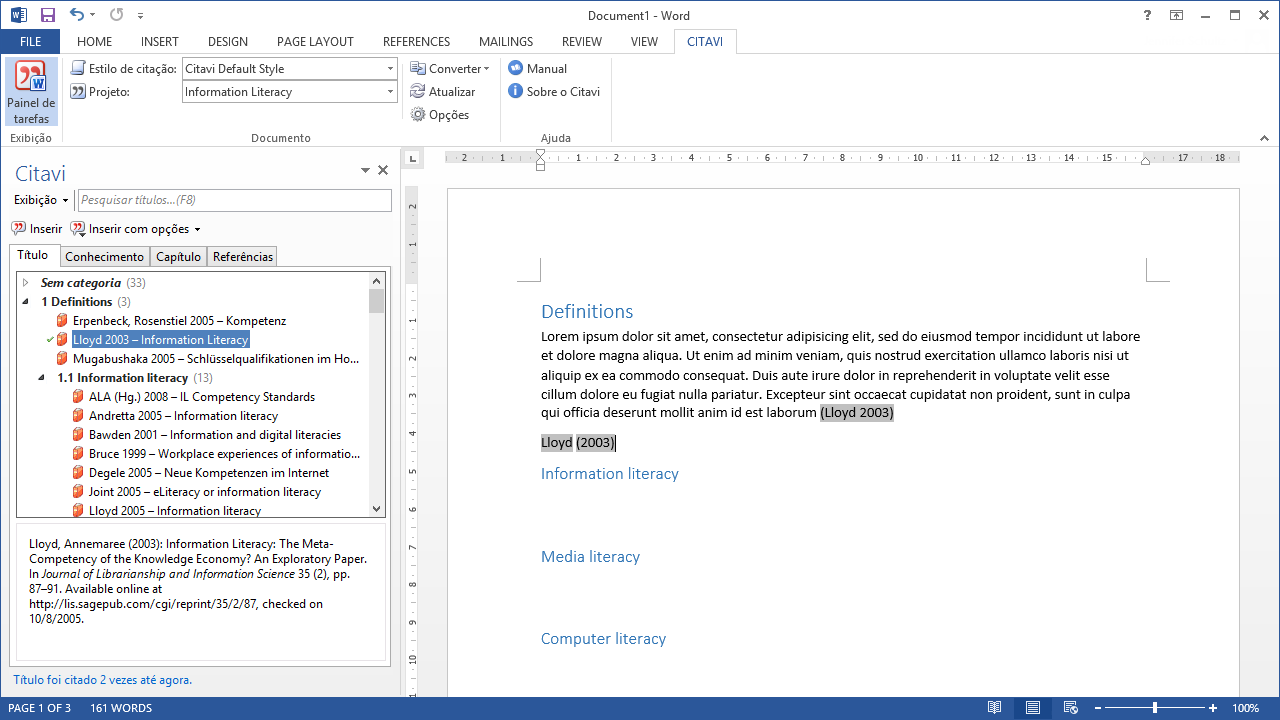
Task: Open the Citavi Manual
Action: (x=537, y=69)
